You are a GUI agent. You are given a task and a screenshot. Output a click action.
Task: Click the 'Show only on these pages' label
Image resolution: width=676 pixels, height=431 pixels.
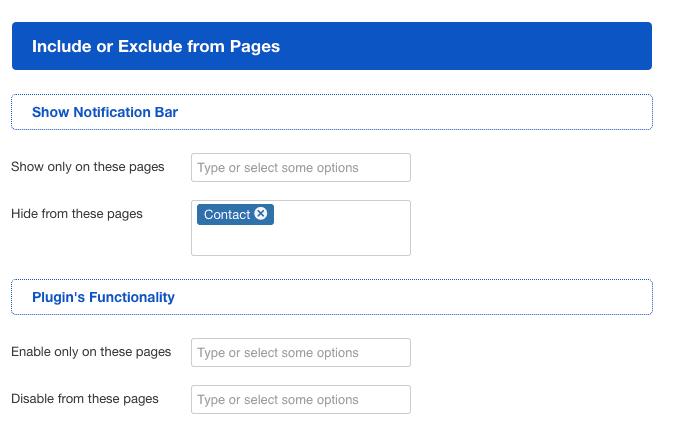[87, 167]
